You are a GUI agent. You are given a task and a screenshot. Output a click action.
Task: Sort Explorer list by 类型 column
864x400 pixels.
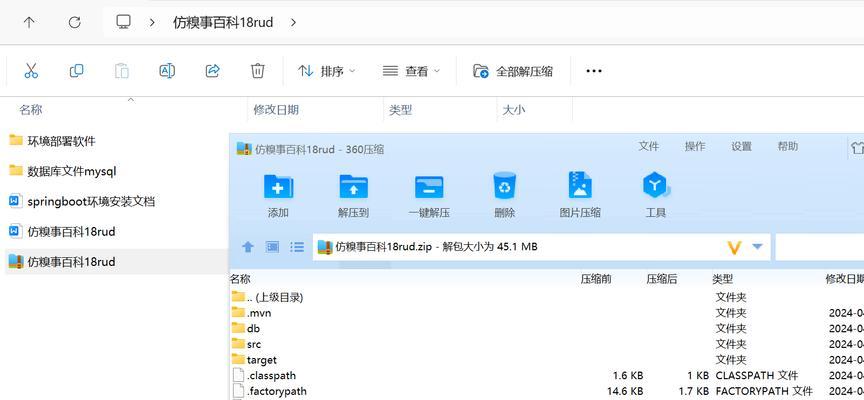401,110
